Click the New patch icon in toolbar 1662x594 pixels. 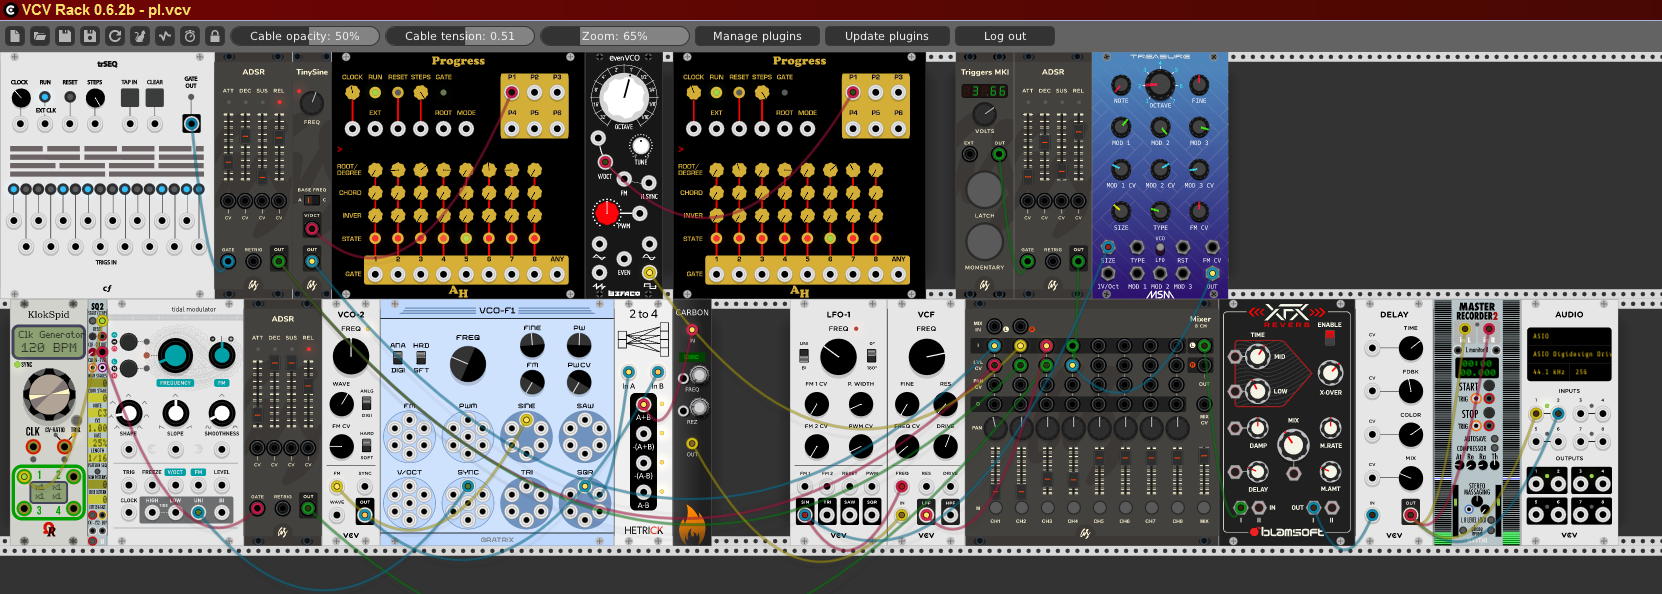[x=15, y=36]
